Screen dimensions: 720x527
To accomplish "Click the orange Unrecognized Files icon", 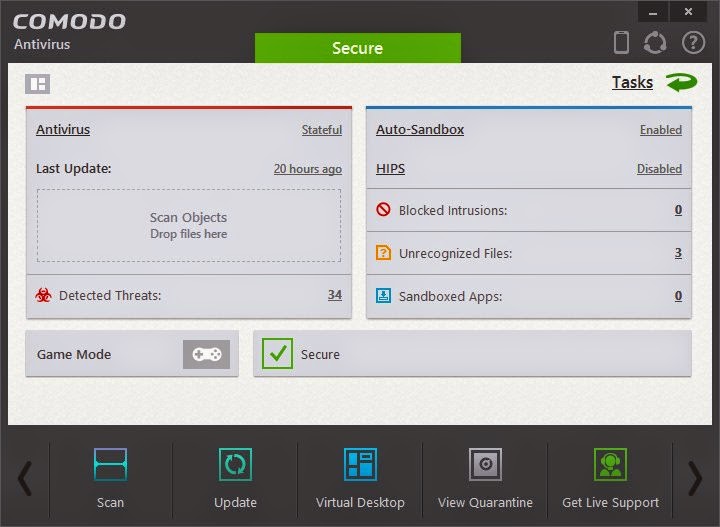I will click(383, 253).
